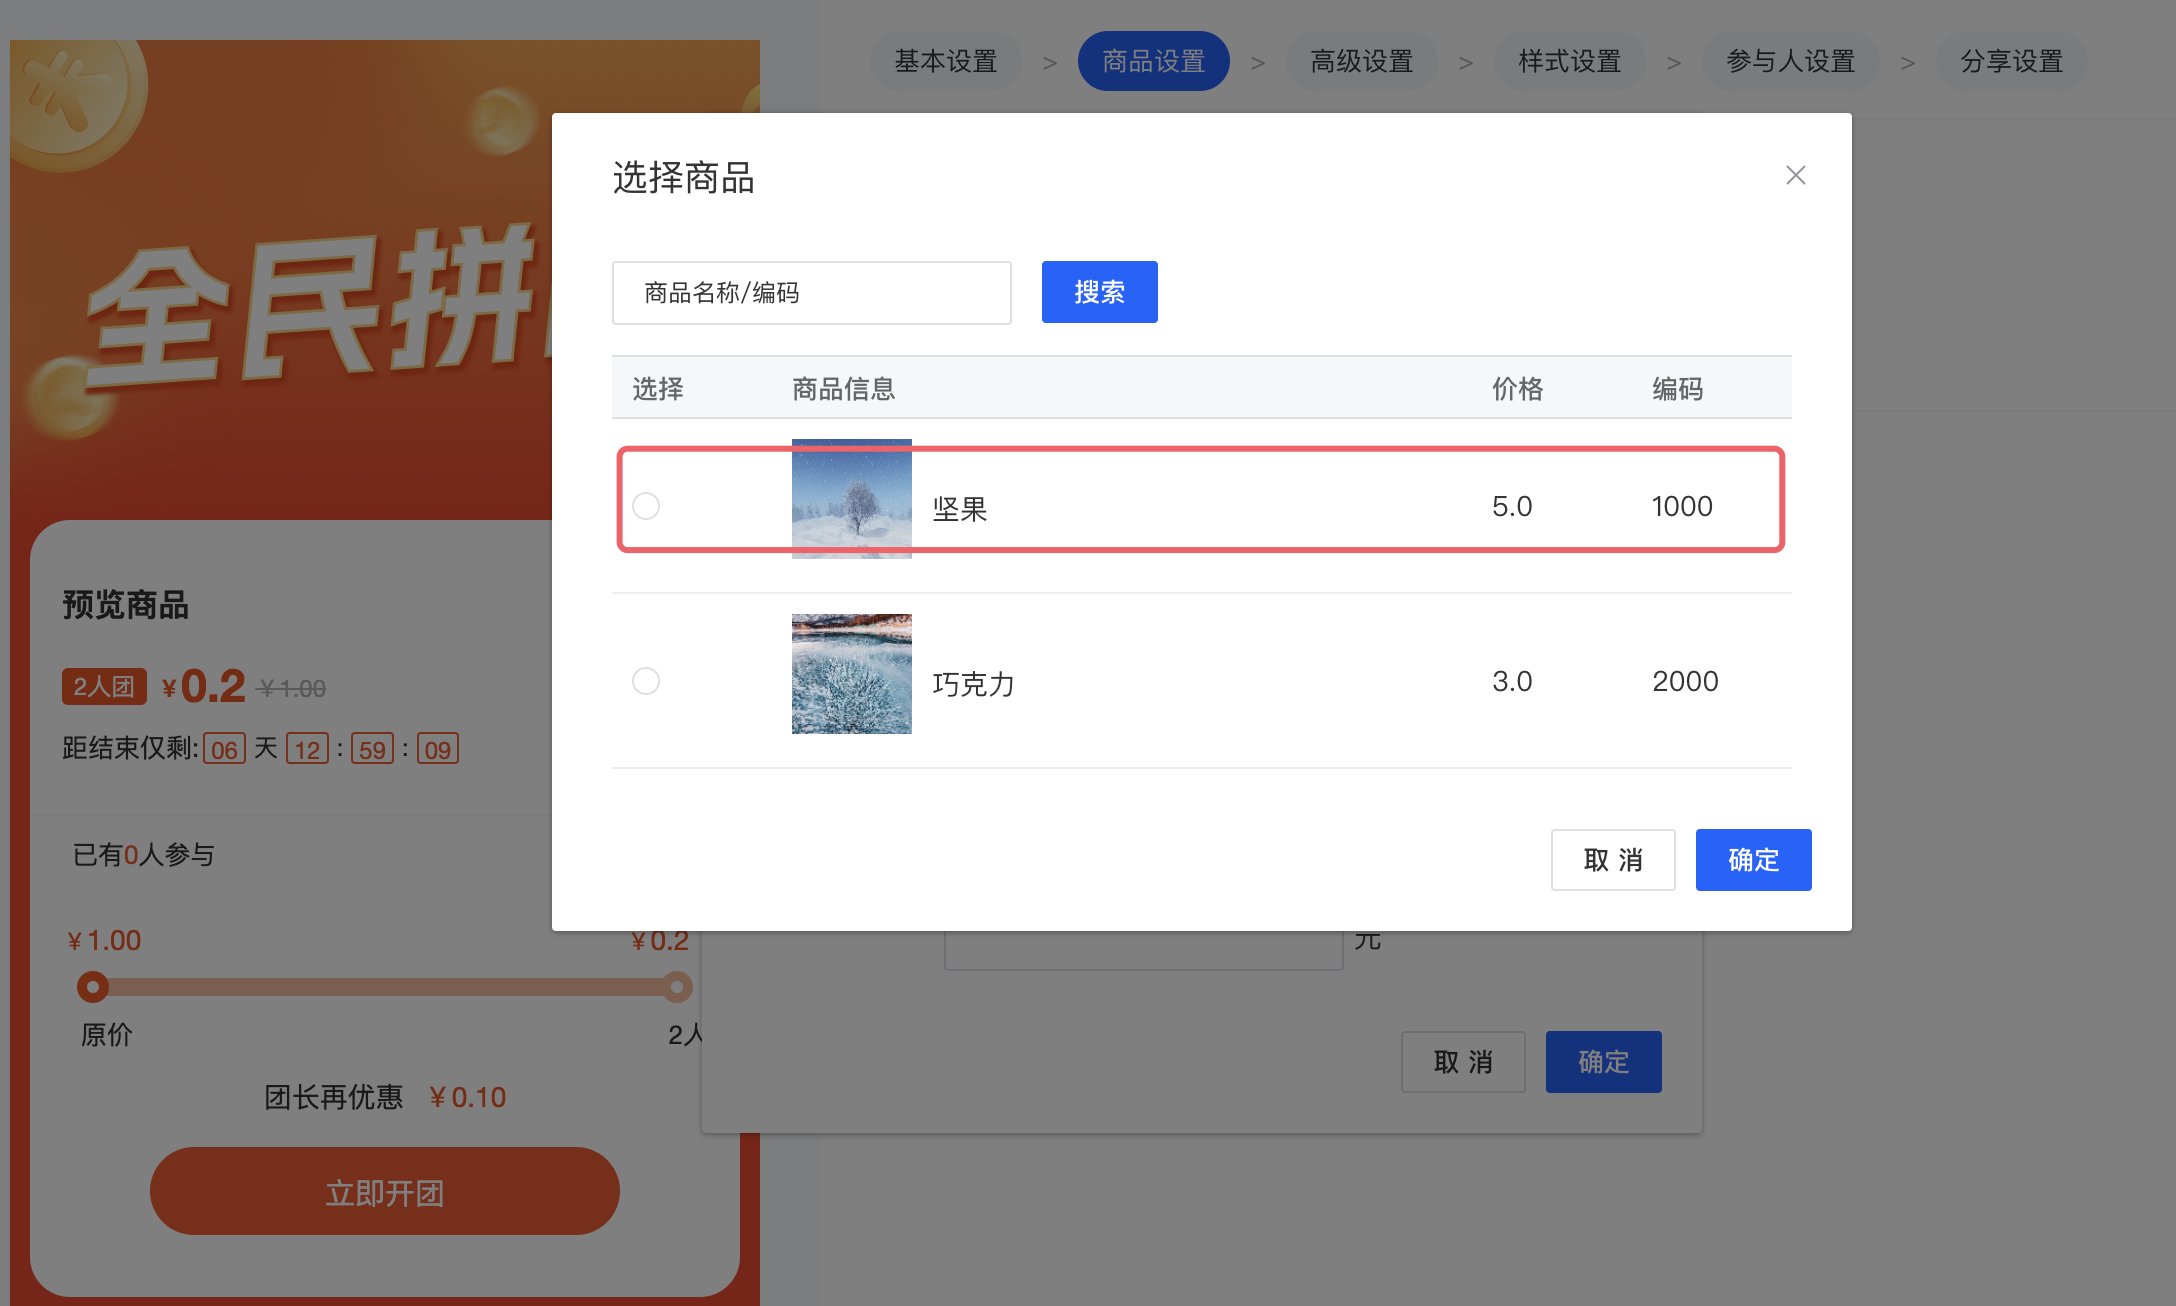Open the 巧克力 product thumbnail
The width and height of the screenshot is (2176, 1306).
click(x=851, y=674)
